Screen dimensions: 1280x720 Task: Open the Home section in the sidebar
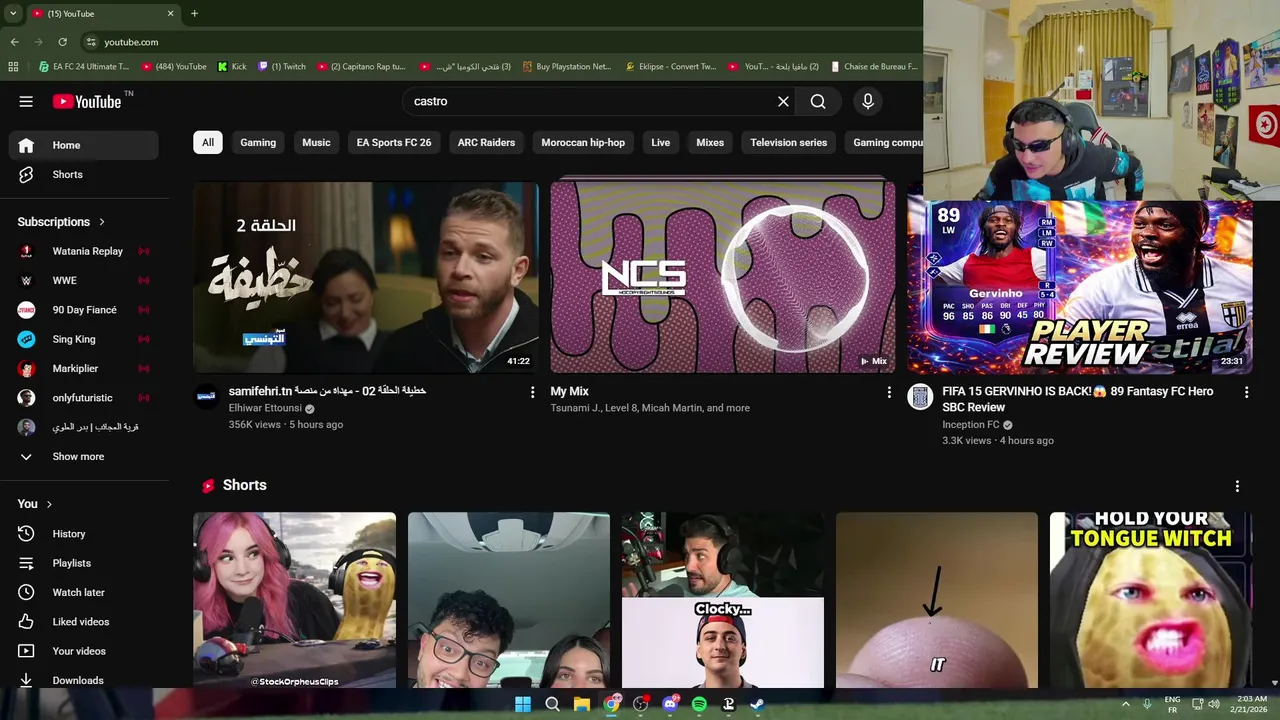pos(84,145)
